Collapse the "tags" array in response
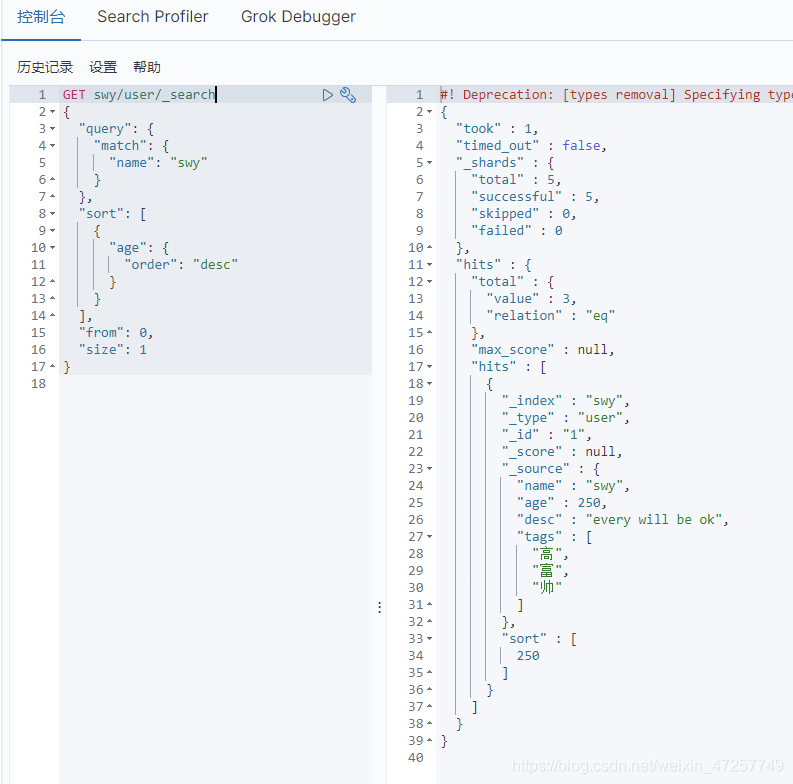 [429, 536]
